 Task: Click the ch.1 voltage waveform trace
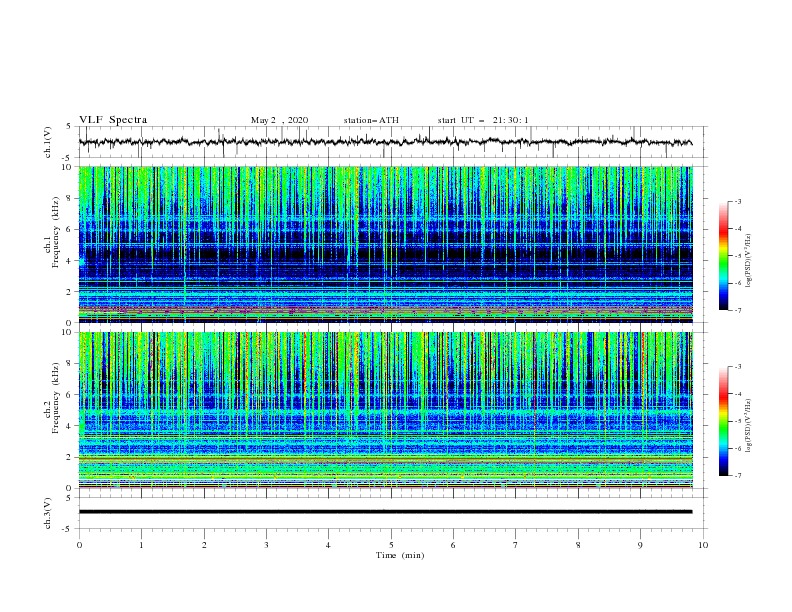385,142
